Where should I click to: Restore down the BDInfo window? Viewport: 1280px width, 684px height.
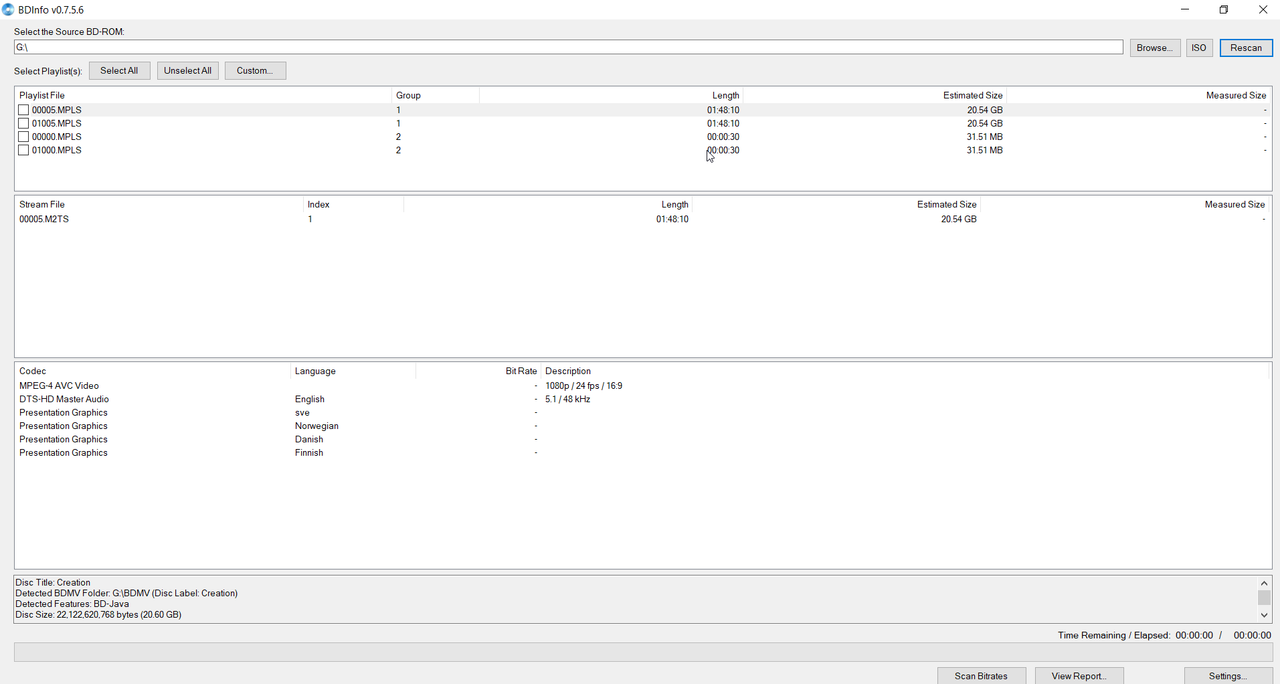(x=1223, y=9)
